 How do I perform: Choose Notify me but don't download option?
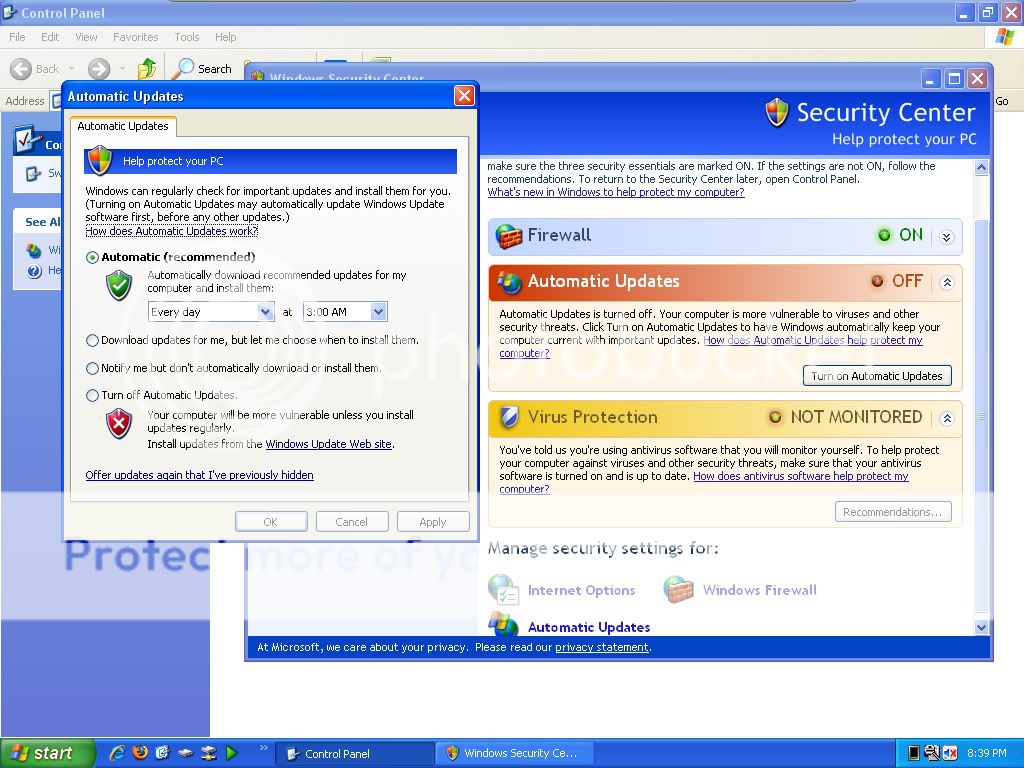pyautogui.click(x=93, y=368)
